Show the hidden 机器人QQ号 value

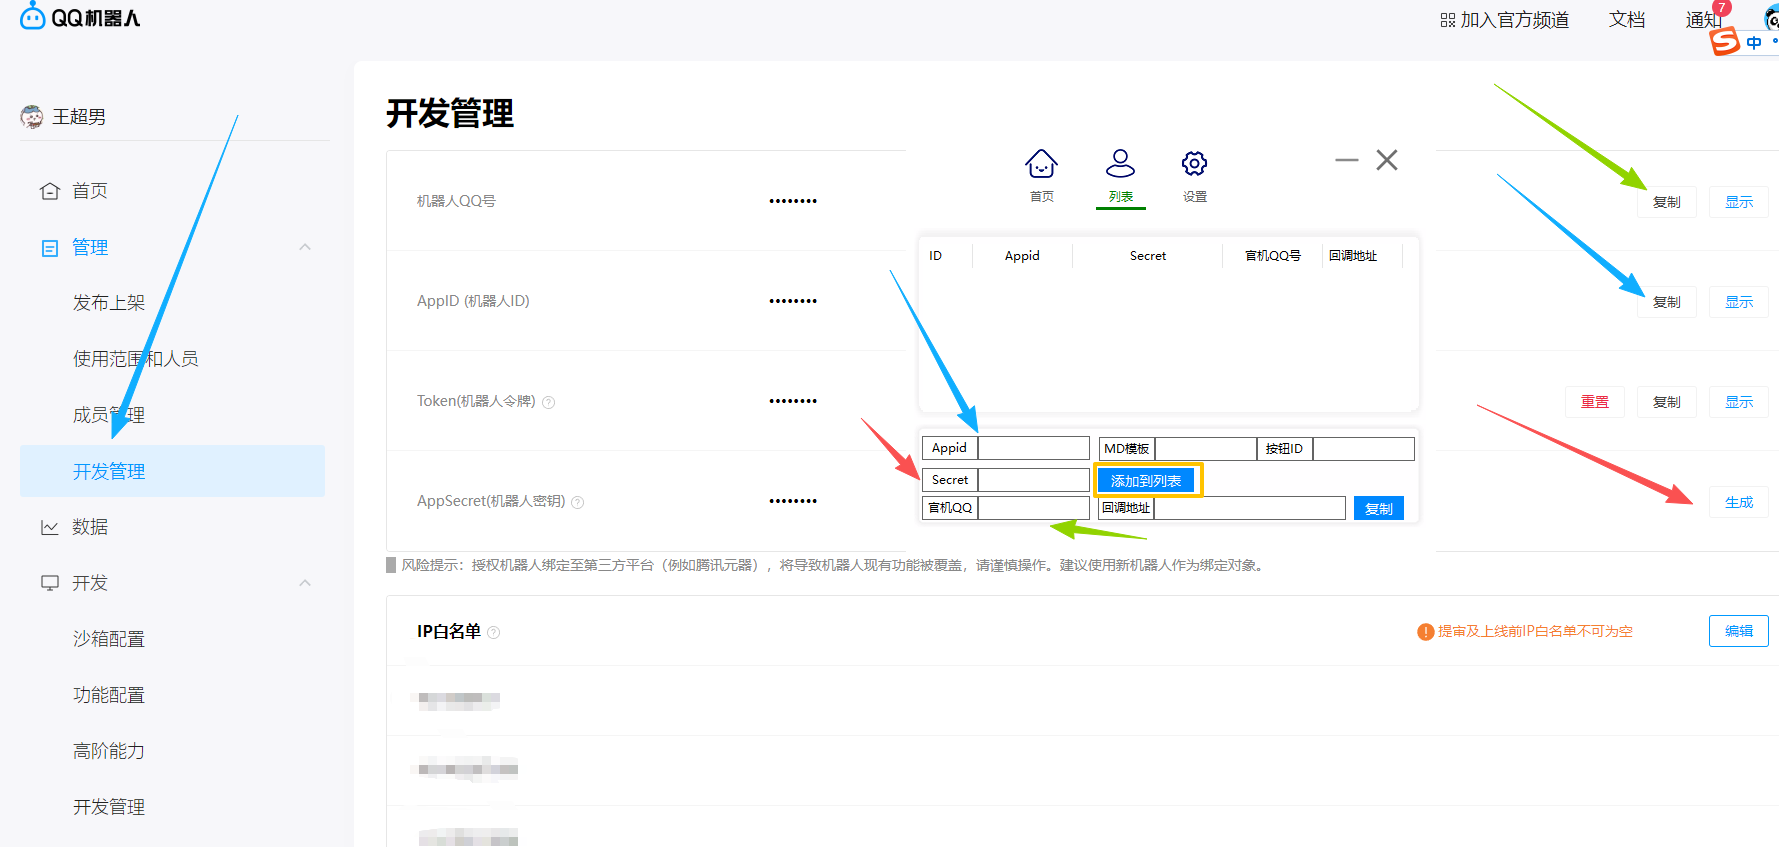[x=1738, y=202]
